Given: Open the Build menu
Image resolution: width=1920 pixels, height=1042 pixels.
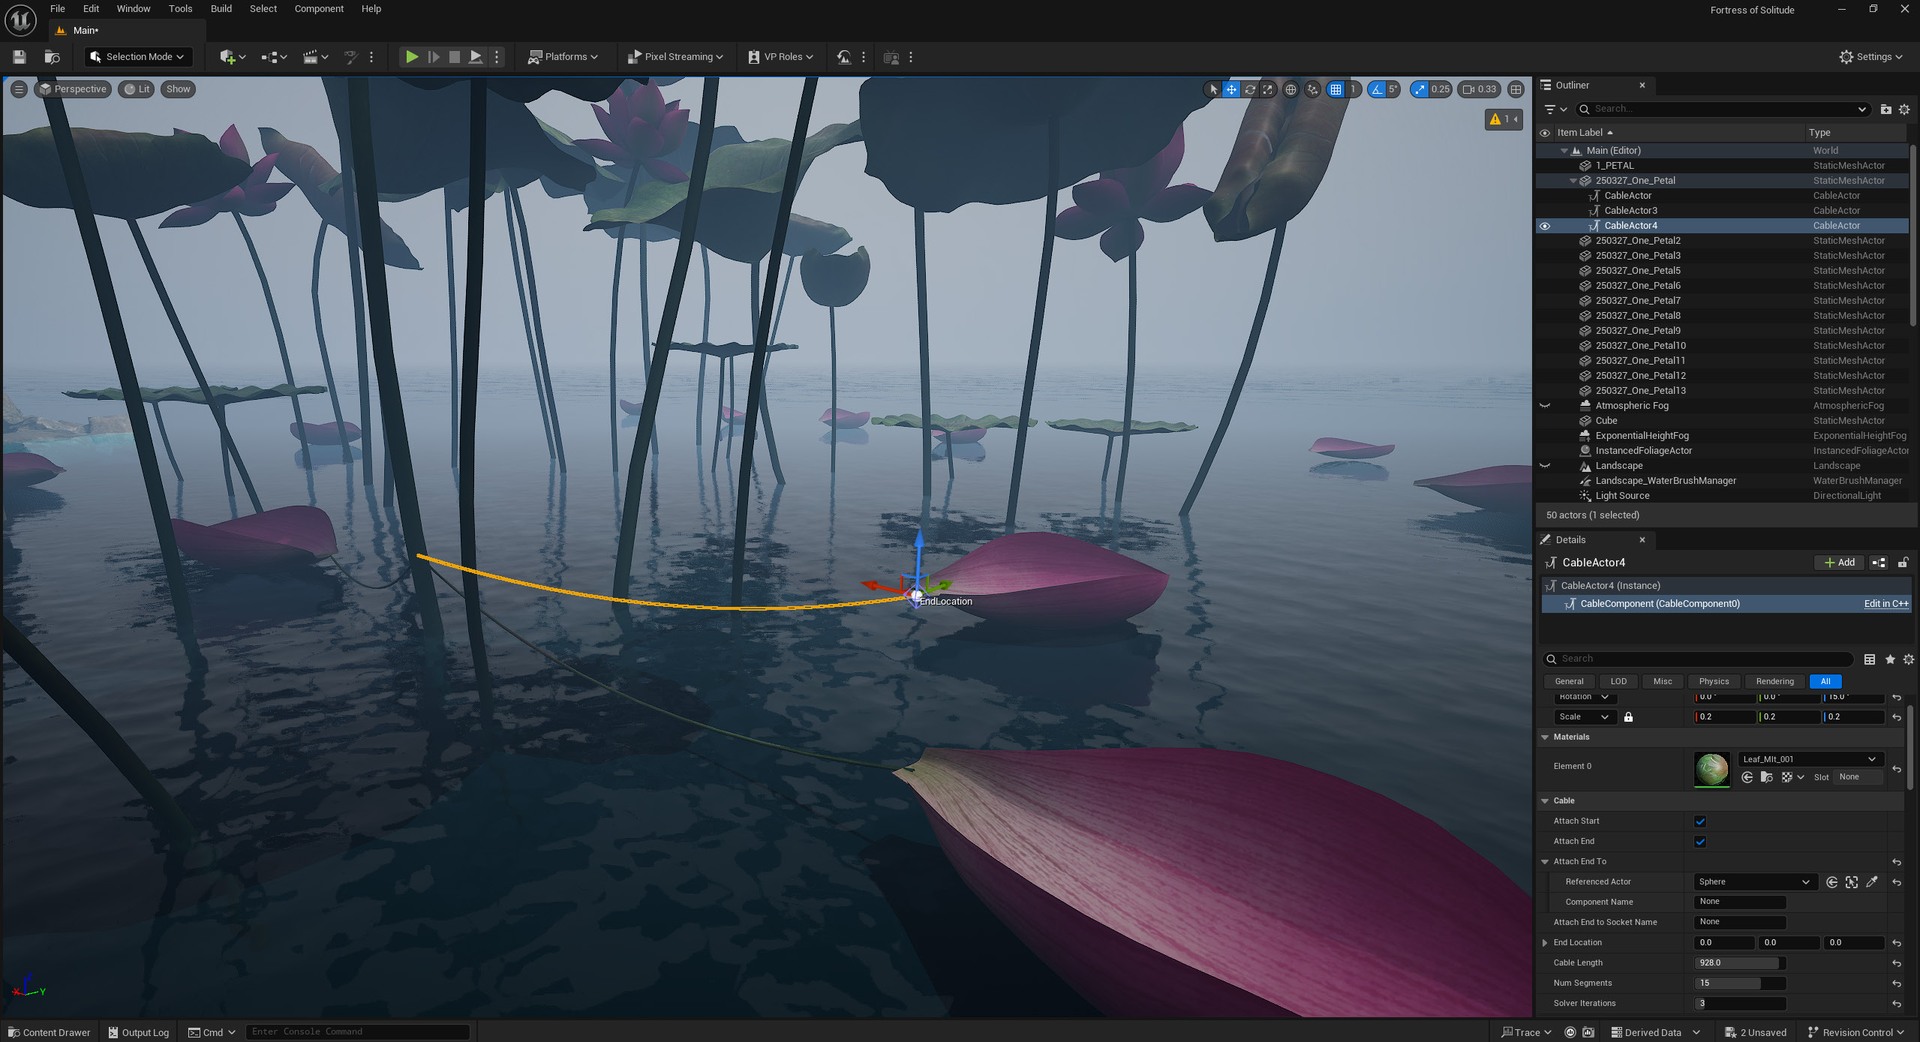Looking at the screenshot, I should [x=221, y=9].
